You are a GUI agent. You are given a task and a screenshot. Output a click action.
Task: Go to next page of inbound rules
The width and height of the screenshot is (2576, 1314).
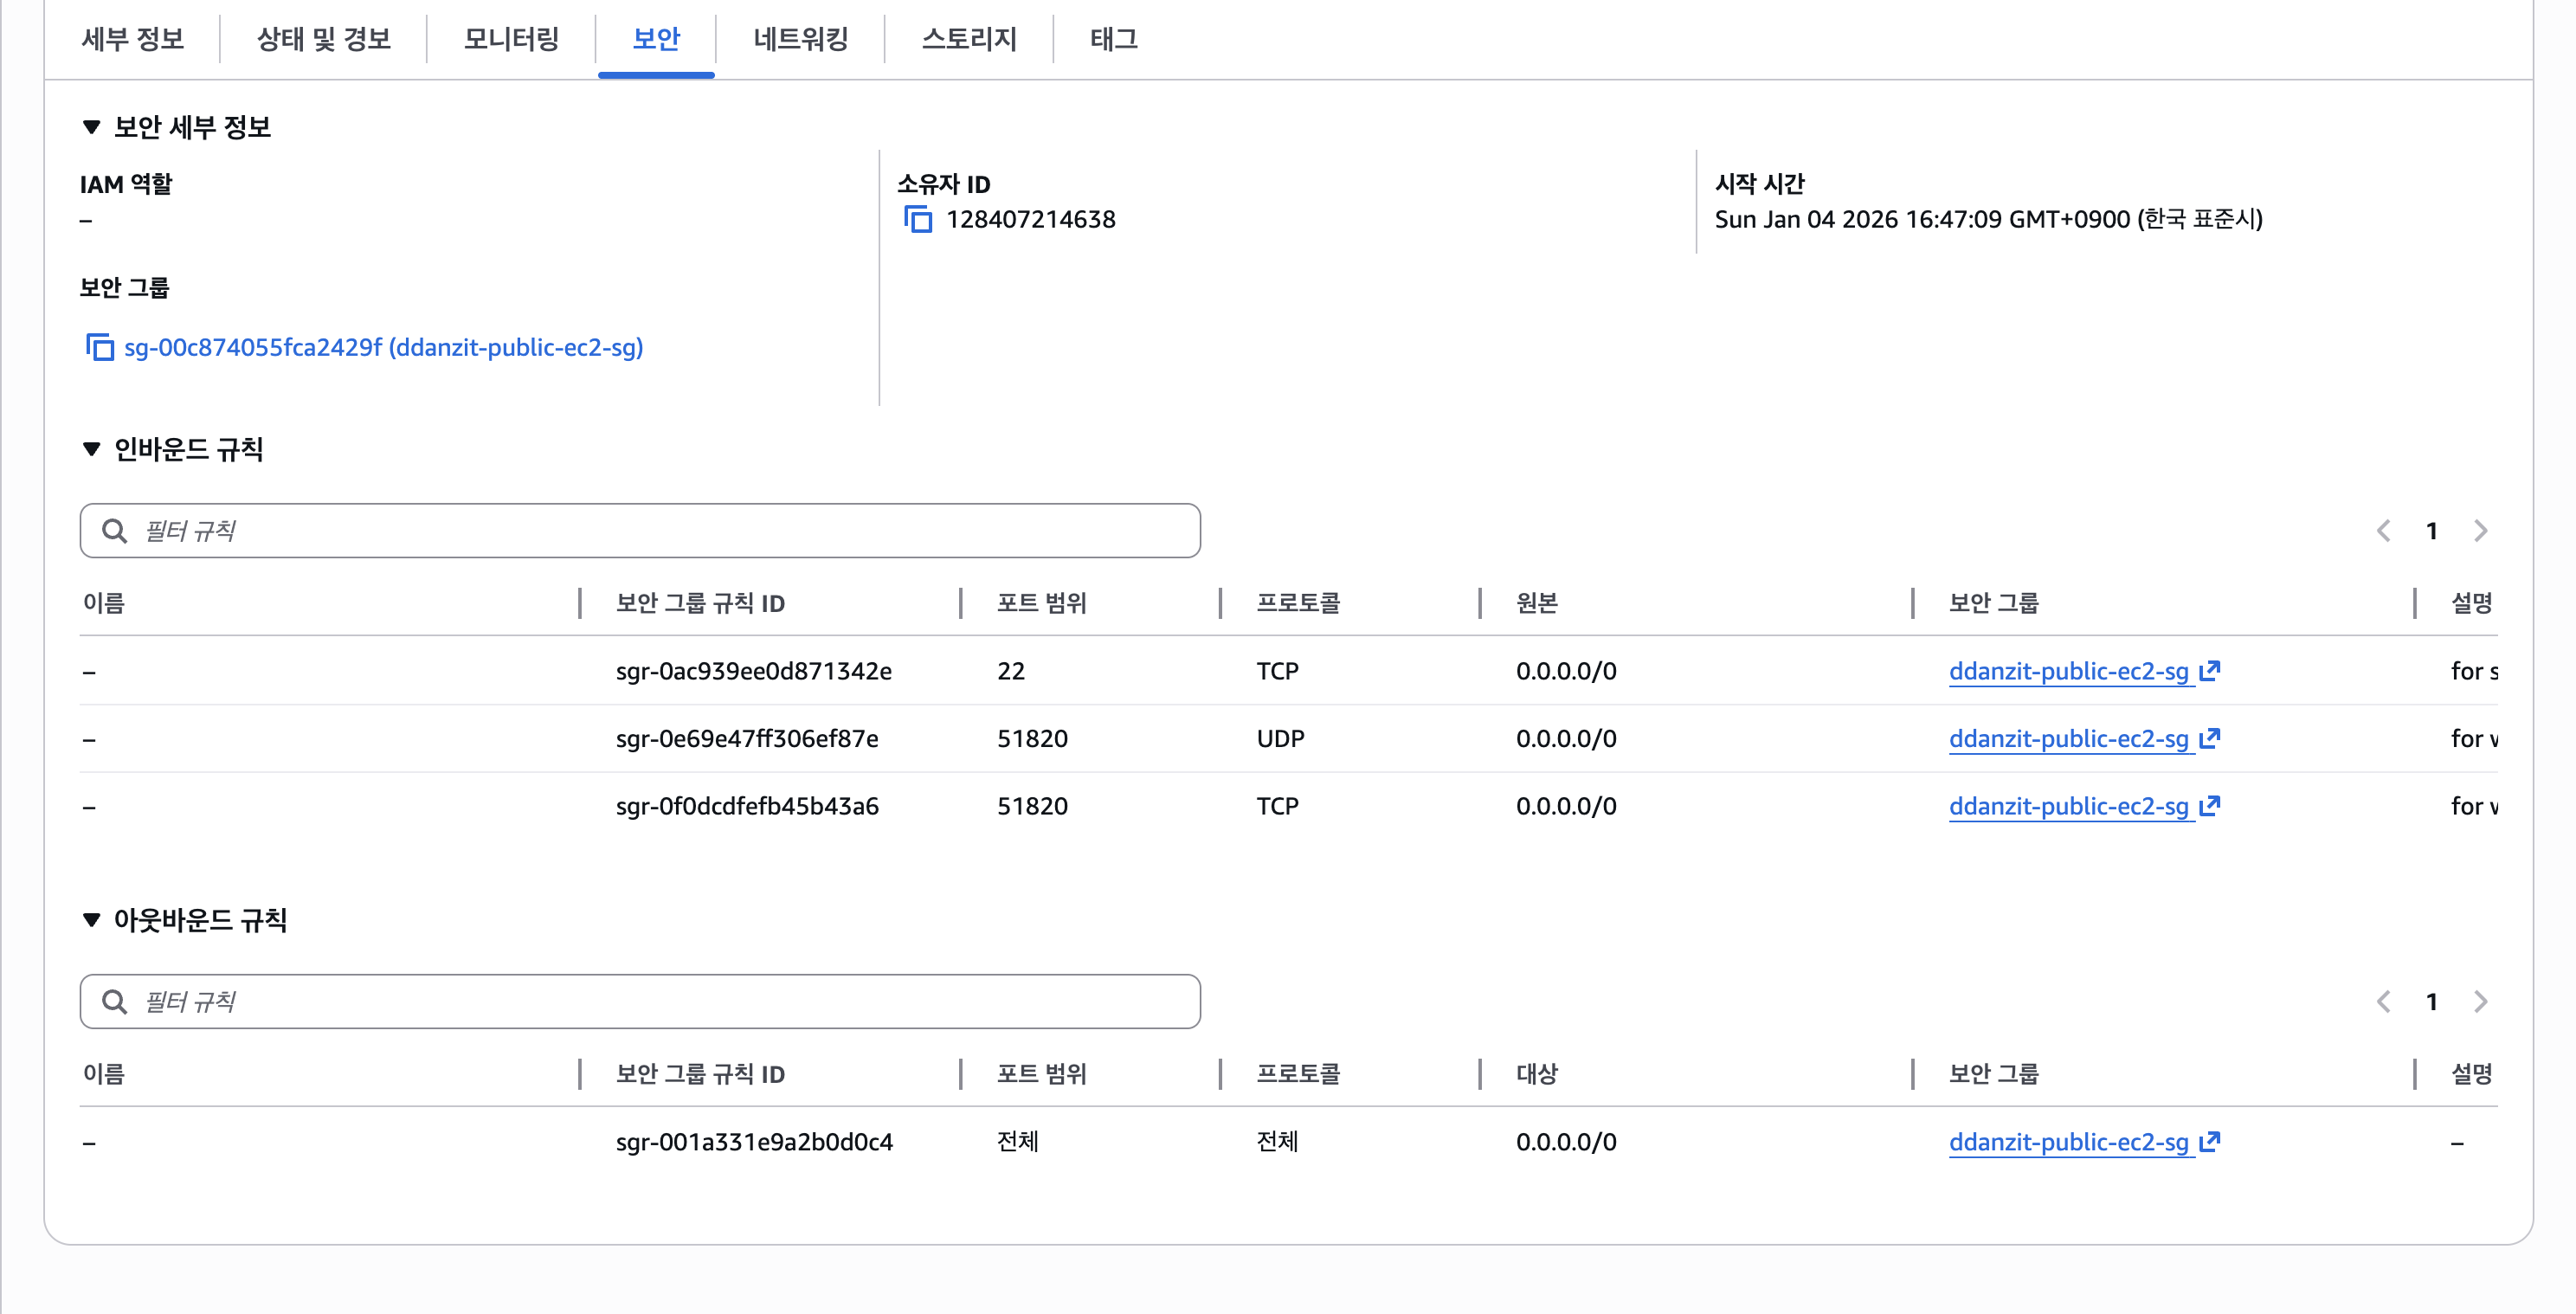coord(2479,530)
